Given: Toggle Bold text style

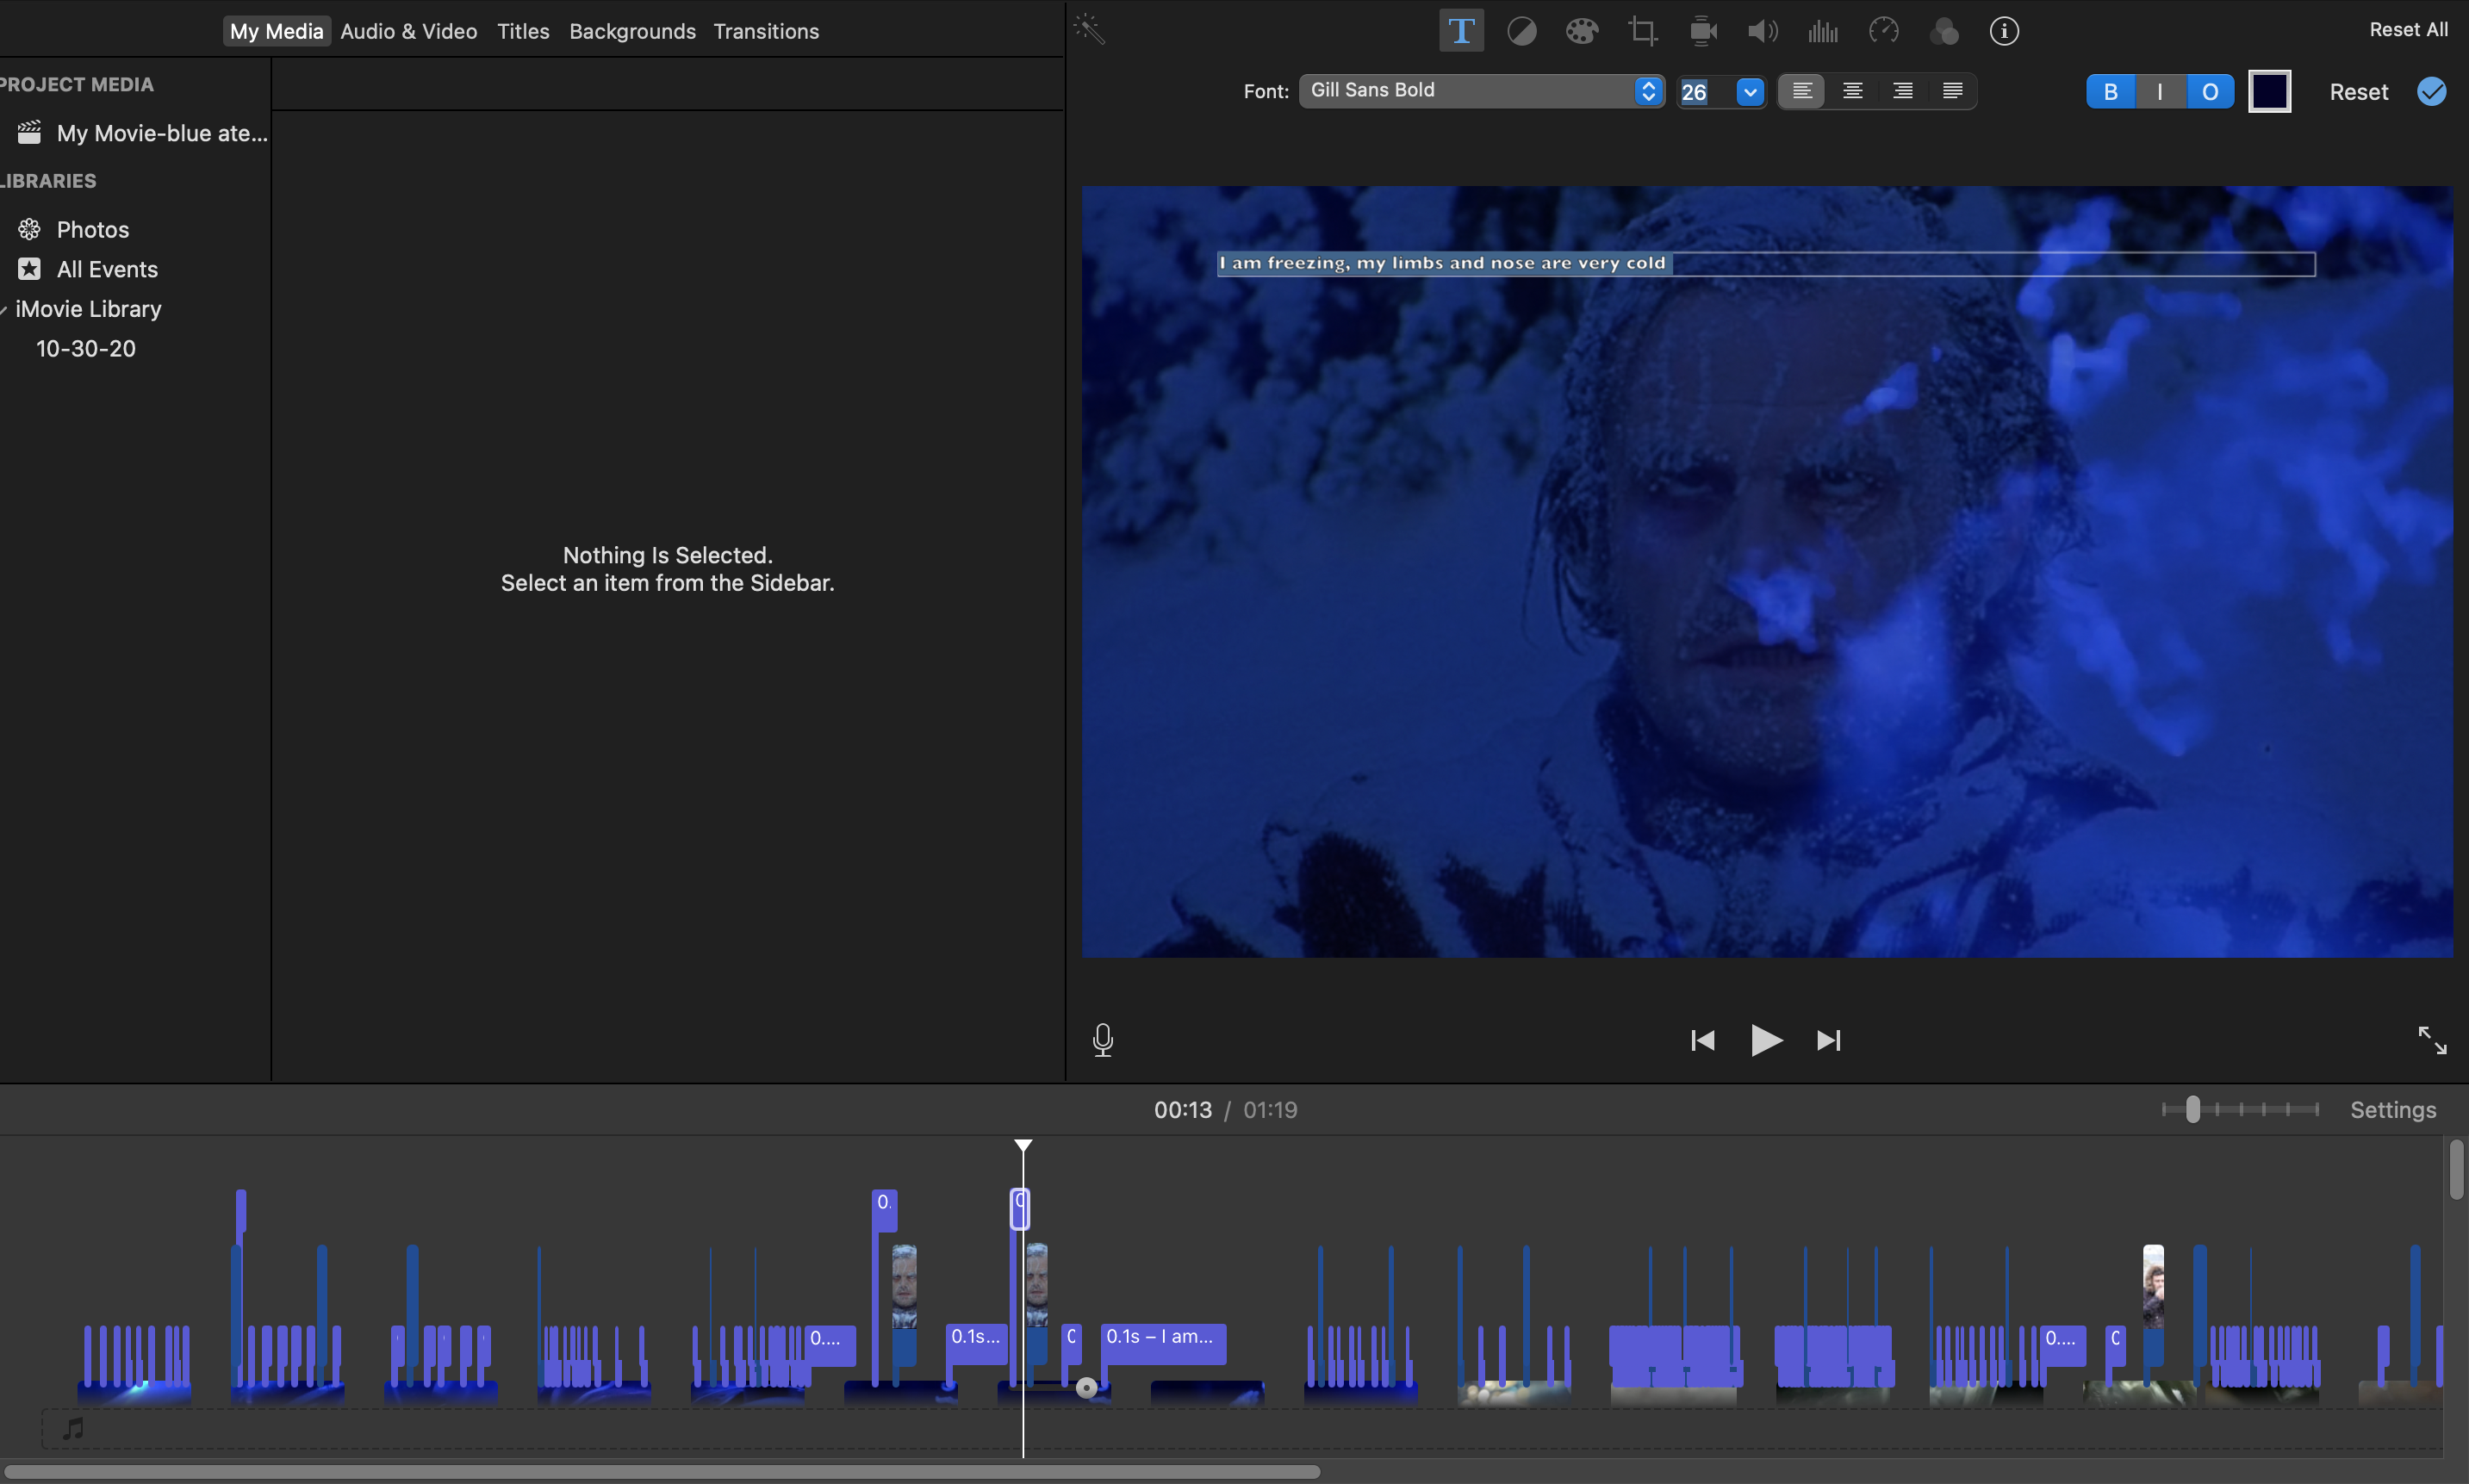Looking at the screenshot, I should point(2110,91).
